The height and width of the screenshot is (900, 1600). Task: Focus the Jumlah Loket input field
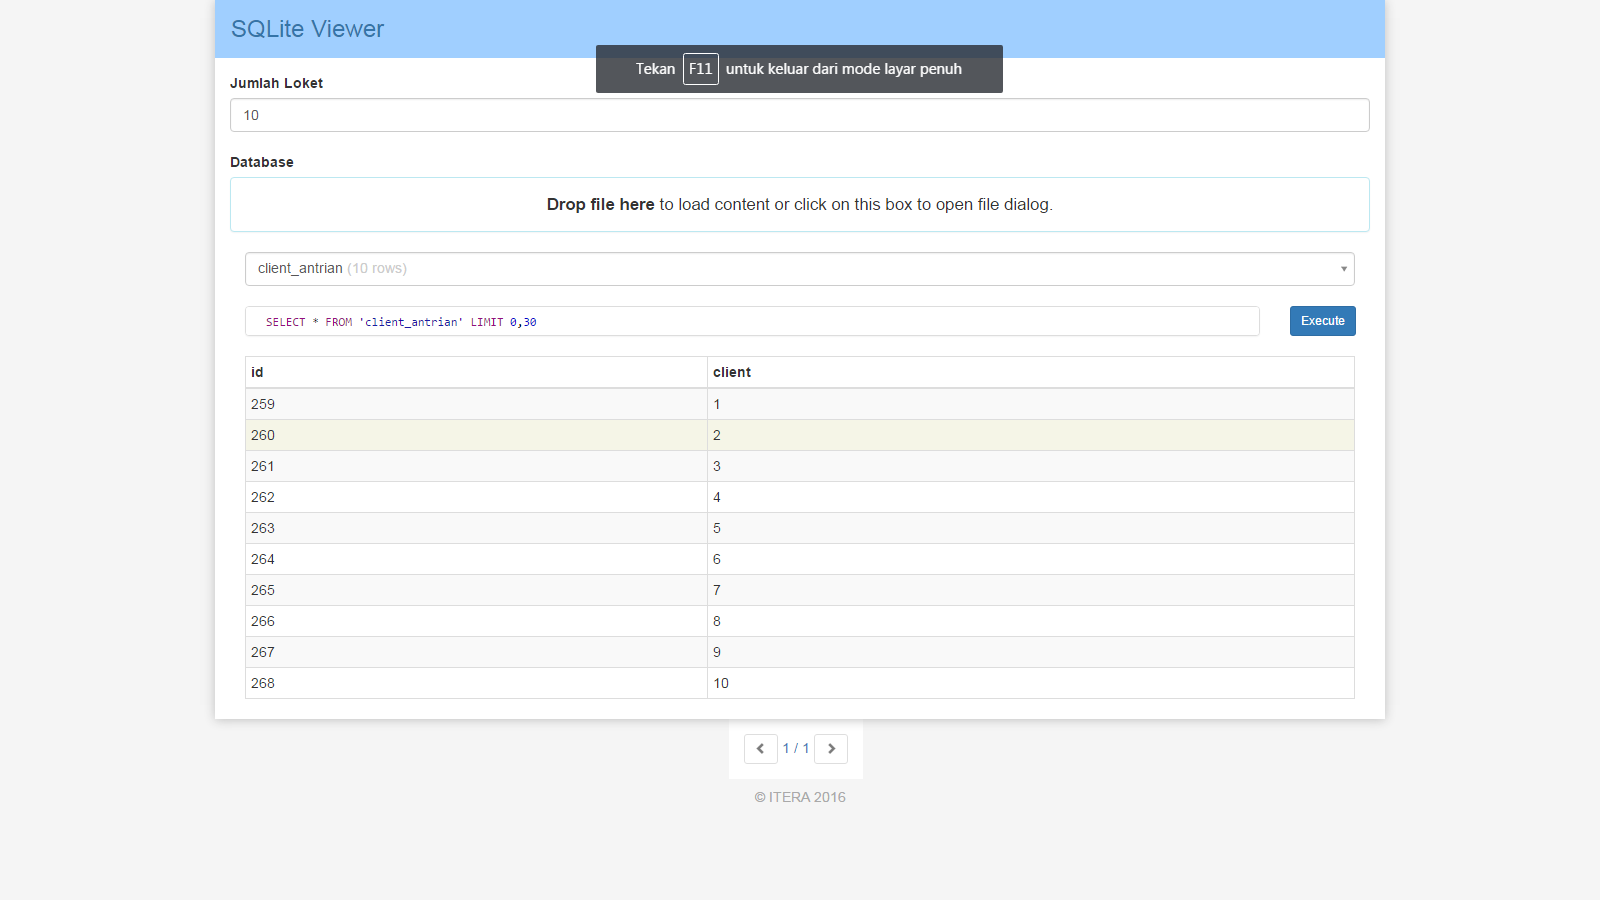(800, 115)
